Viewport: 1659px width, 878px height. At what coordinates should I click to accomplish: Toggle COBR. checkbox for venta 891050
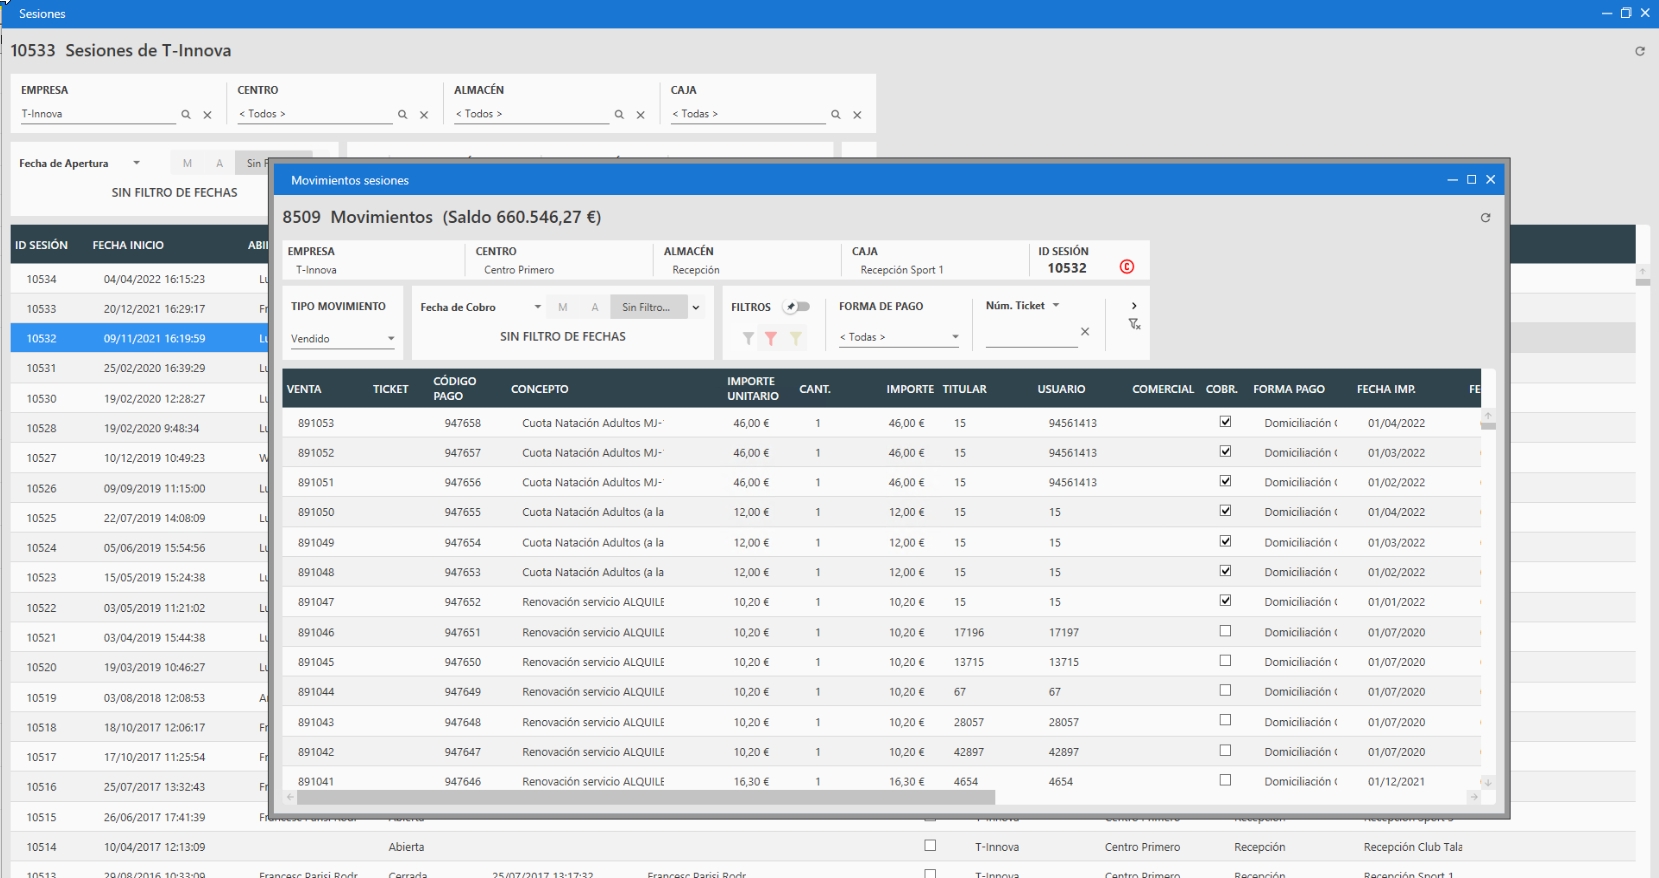pos(1225,511)
